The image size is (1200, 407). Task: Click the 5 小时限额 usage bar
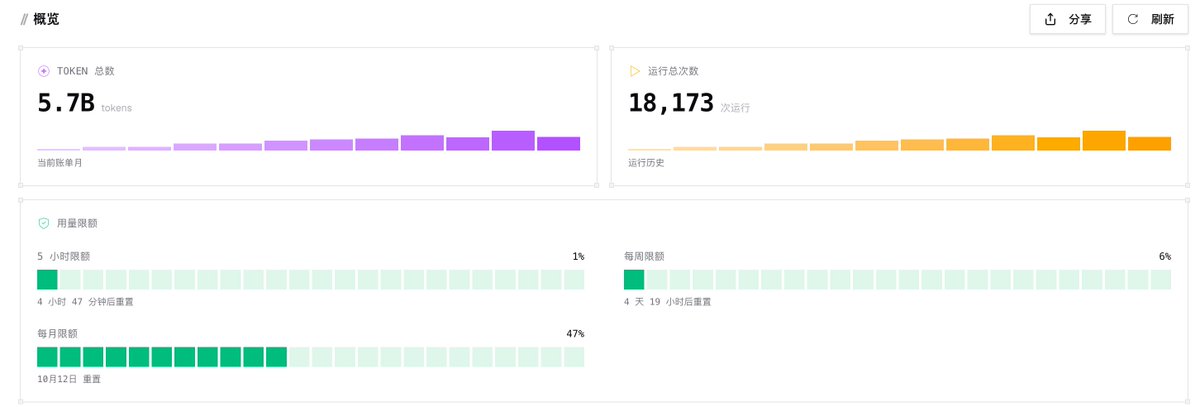tap(310, 279)
